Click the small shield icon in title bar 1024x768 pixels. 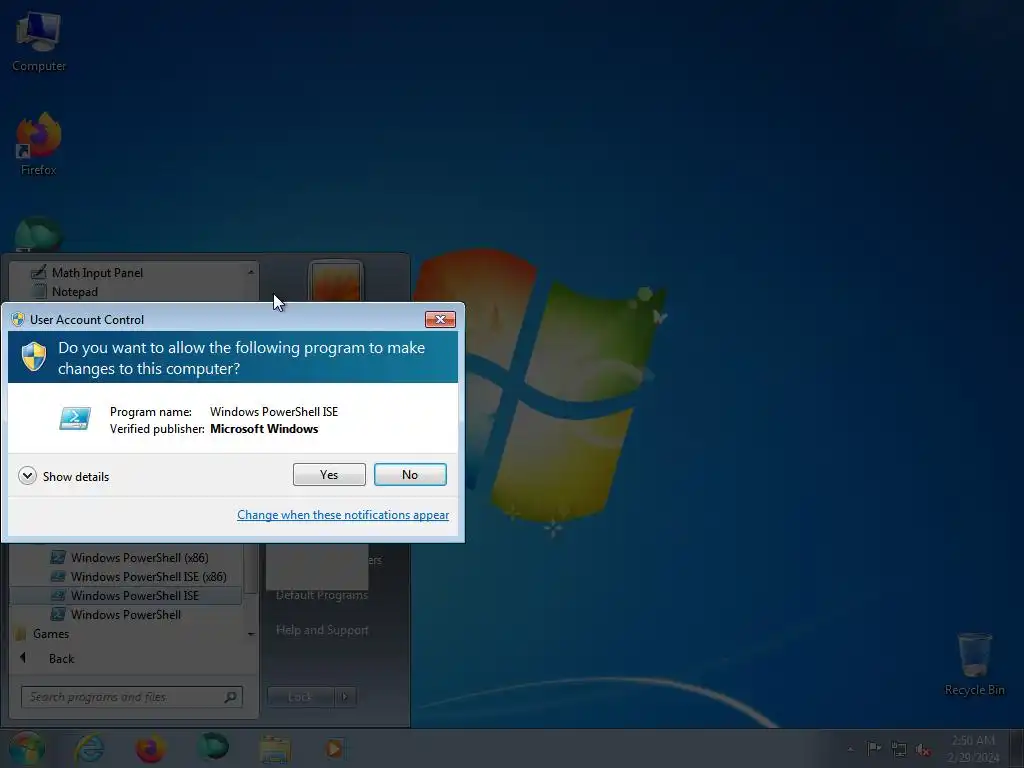pyautogui.click(x=18, y=319)
